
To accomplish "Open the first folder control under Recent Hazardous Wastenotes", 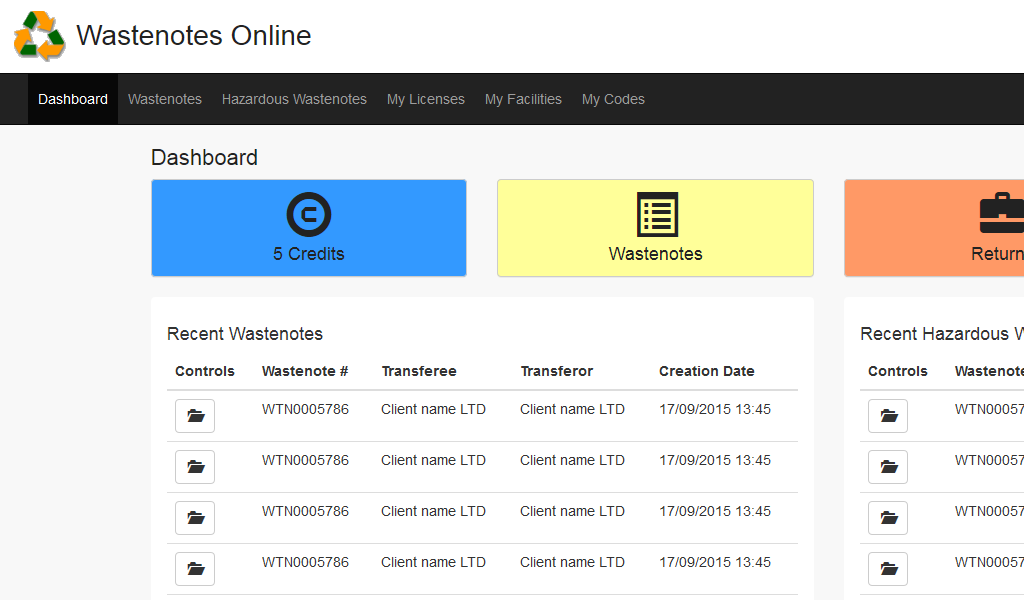I will point(887,415).
